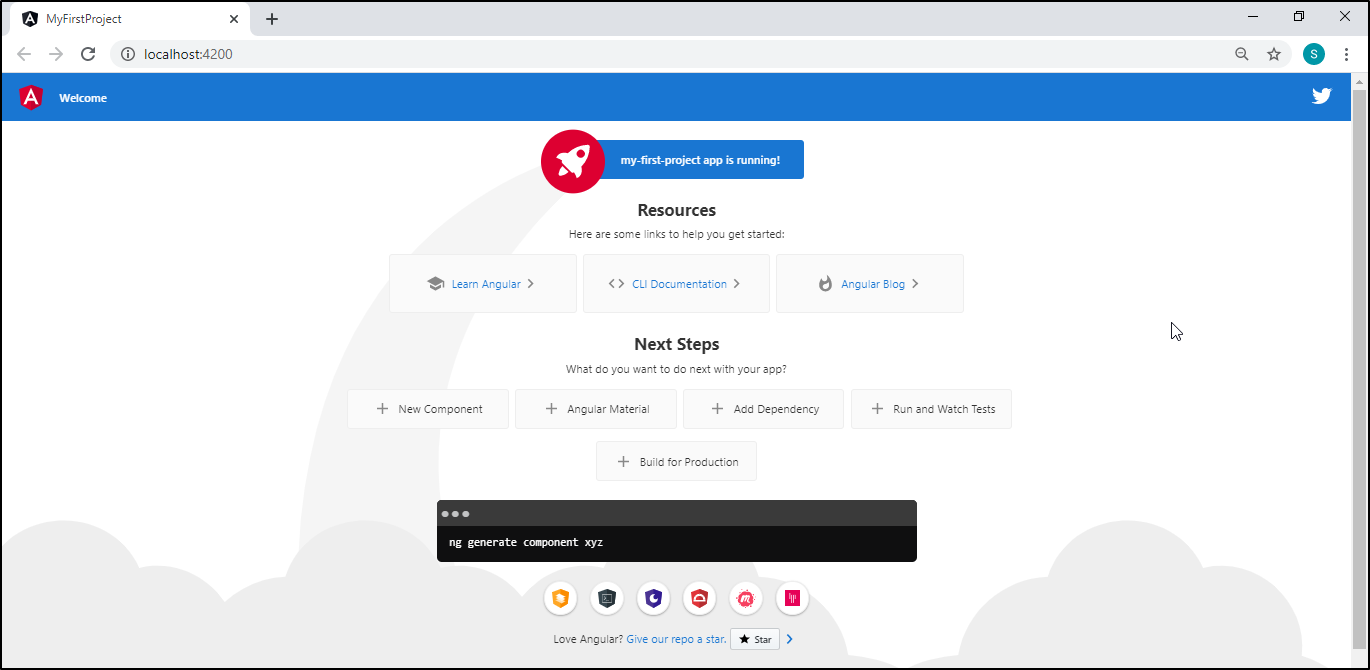Viewport: 1370px width, 670px height.
Task: Click the Give our repo a star link
Action: tap(676, 639)
